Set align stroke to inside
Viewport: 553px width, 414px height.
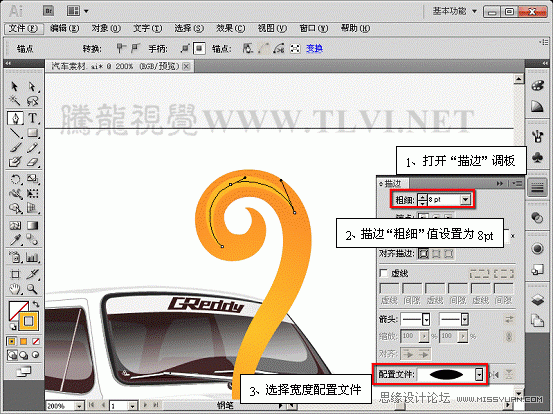436,253
